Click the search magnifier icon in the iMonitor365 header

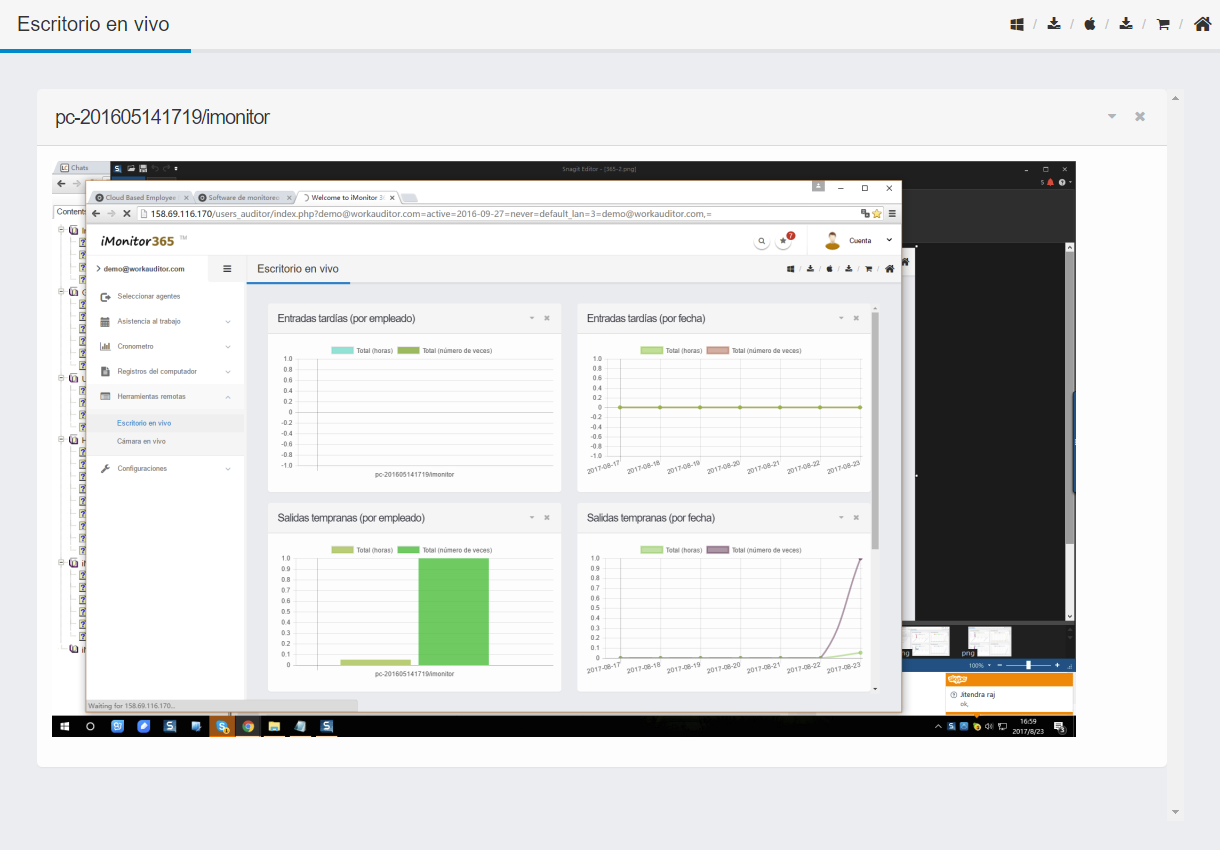click(x=761, y=241)
